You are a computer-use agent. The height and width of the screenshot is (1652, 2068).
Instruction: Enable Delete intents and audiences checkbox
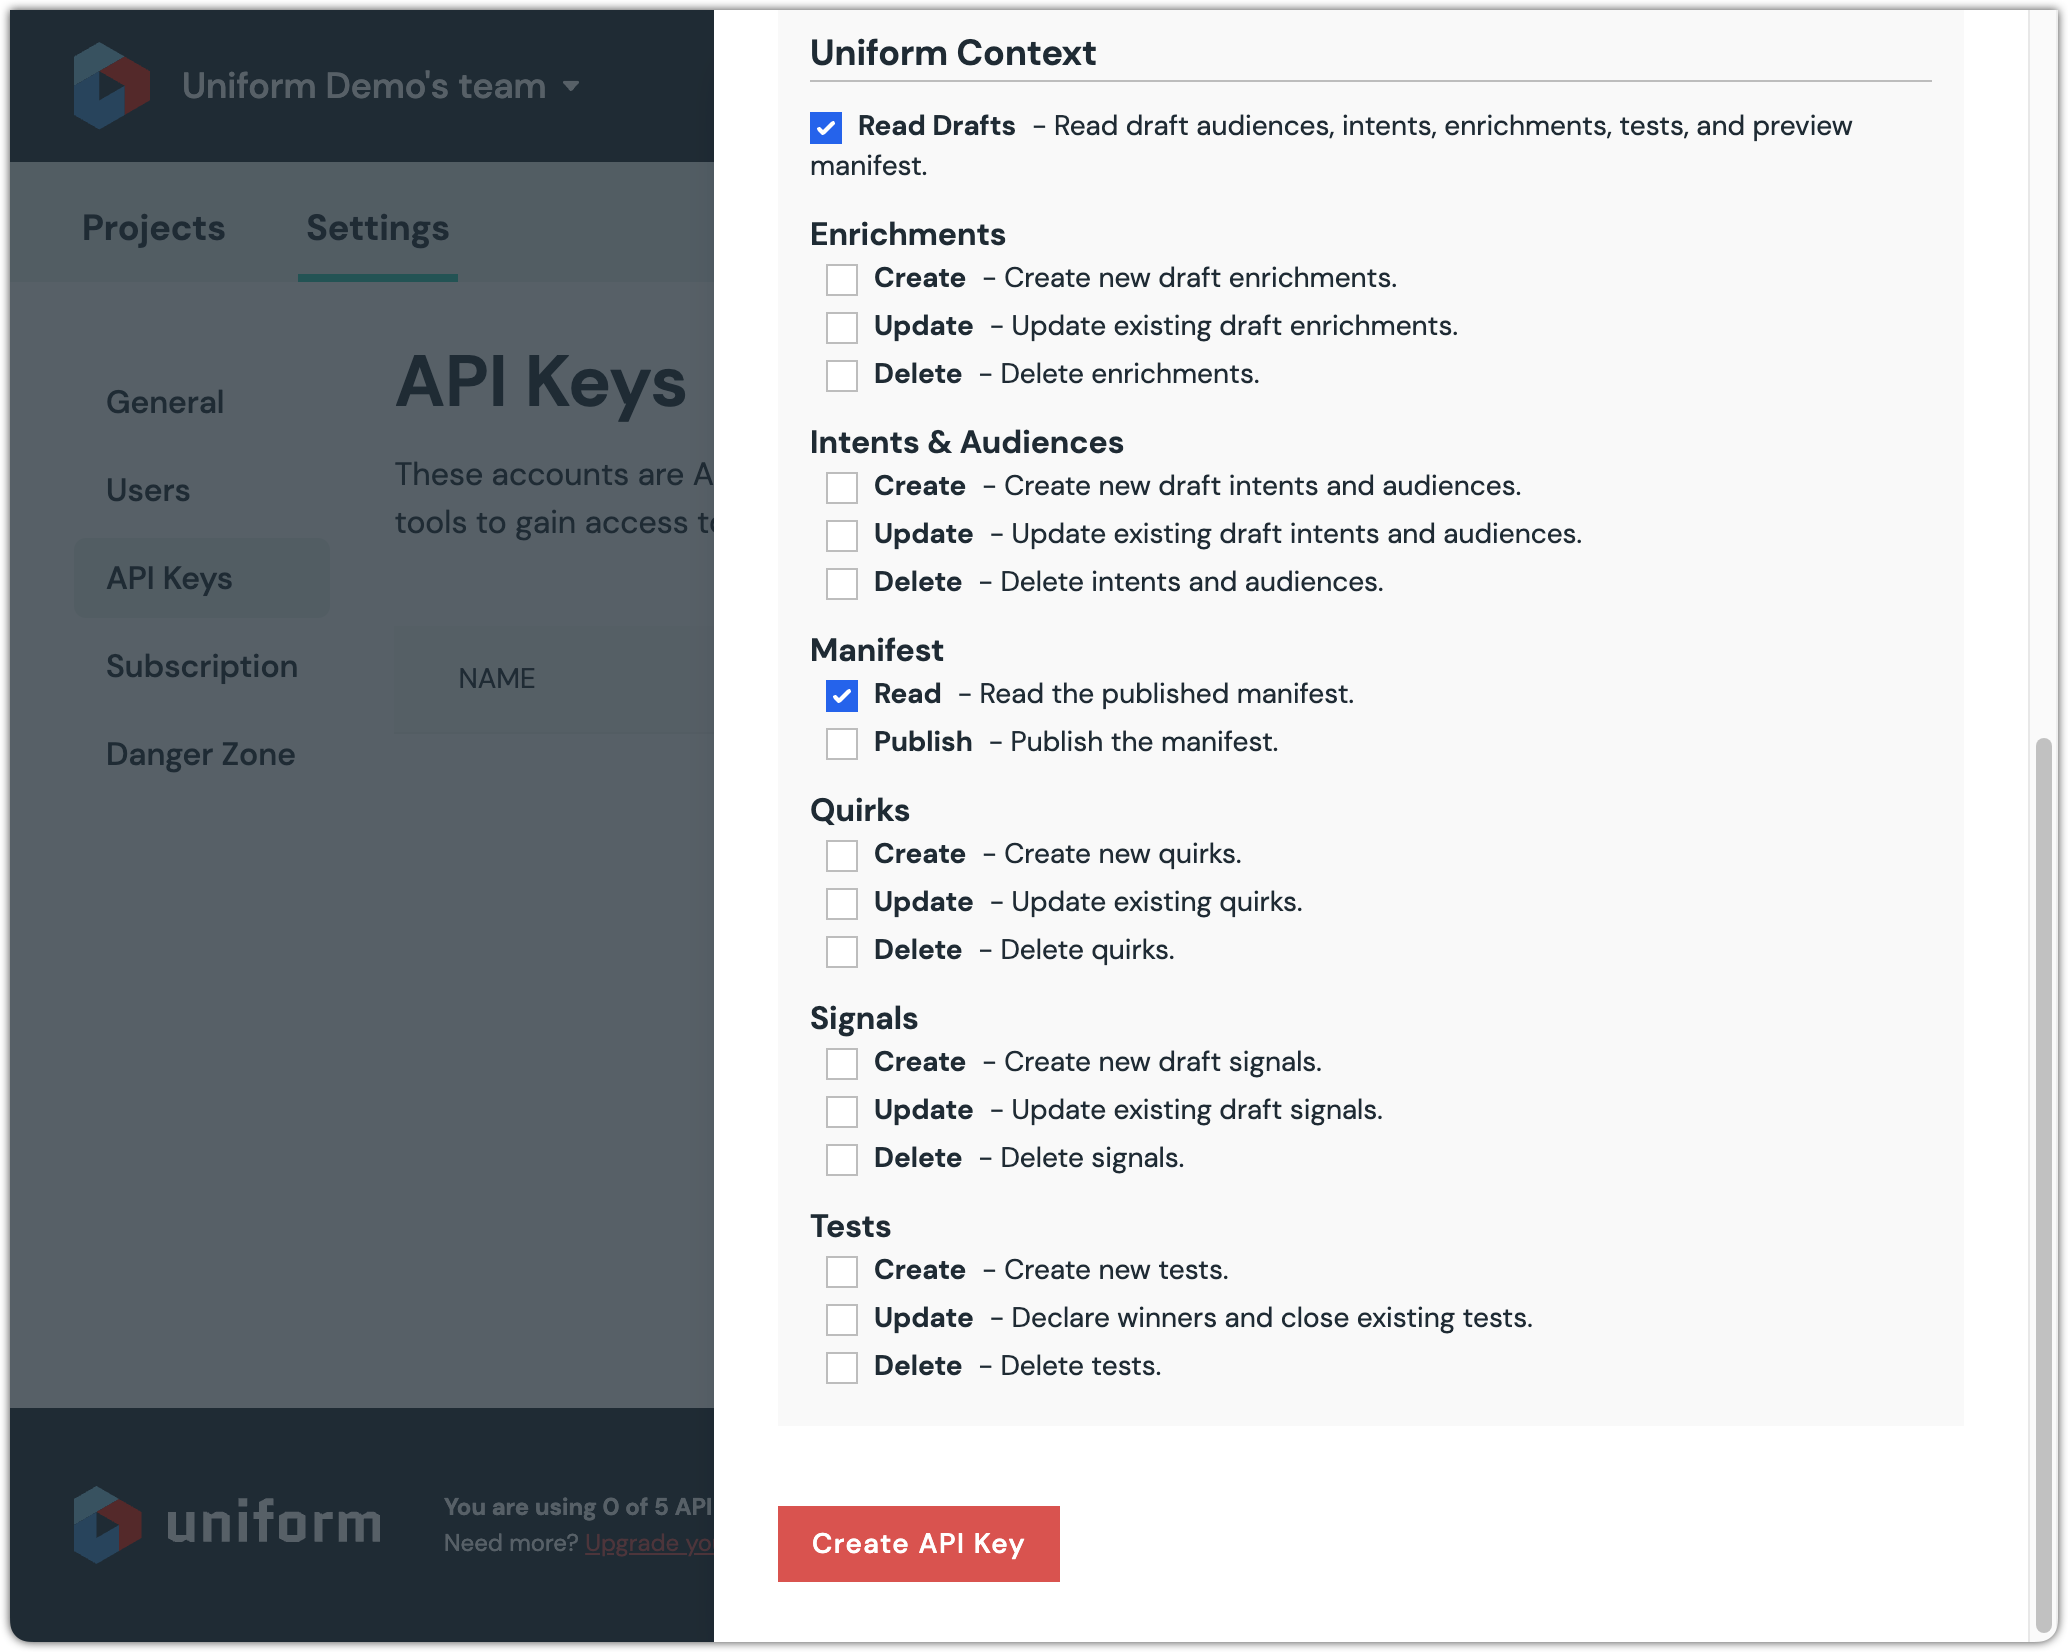tap(842, 584)
